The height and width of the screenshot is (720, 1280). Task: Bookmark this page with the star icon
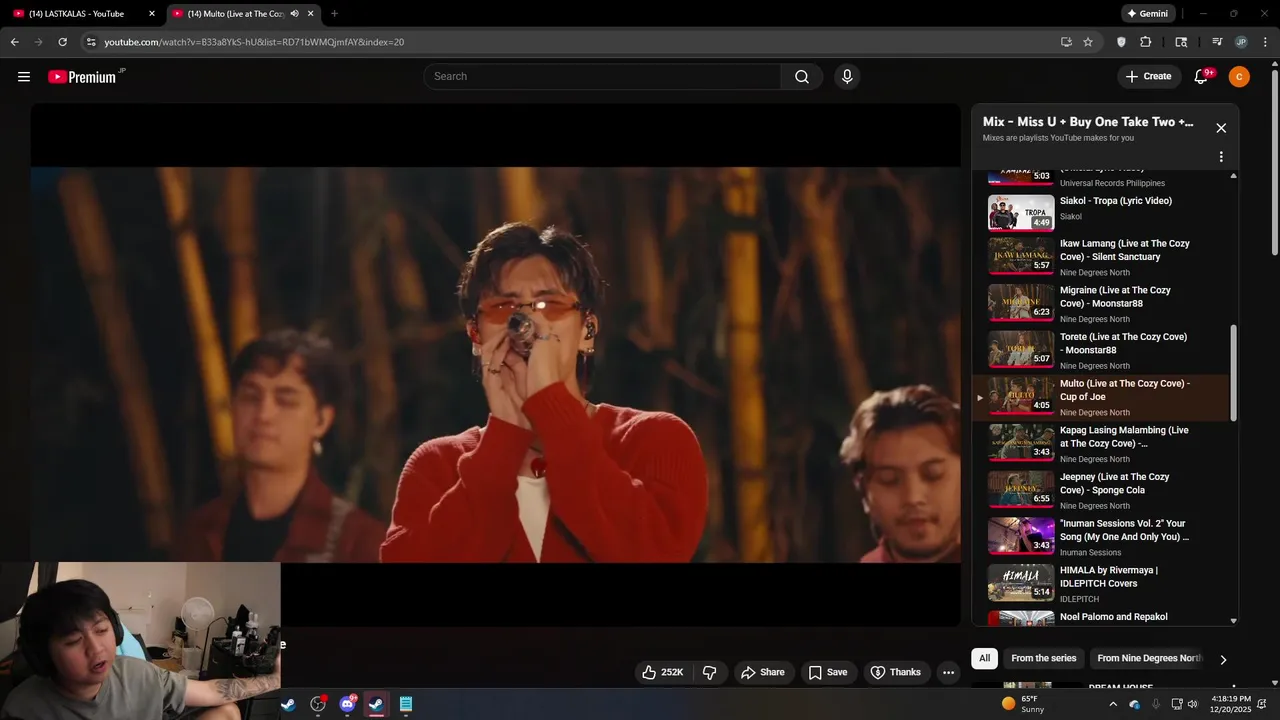pos(1088,42)
